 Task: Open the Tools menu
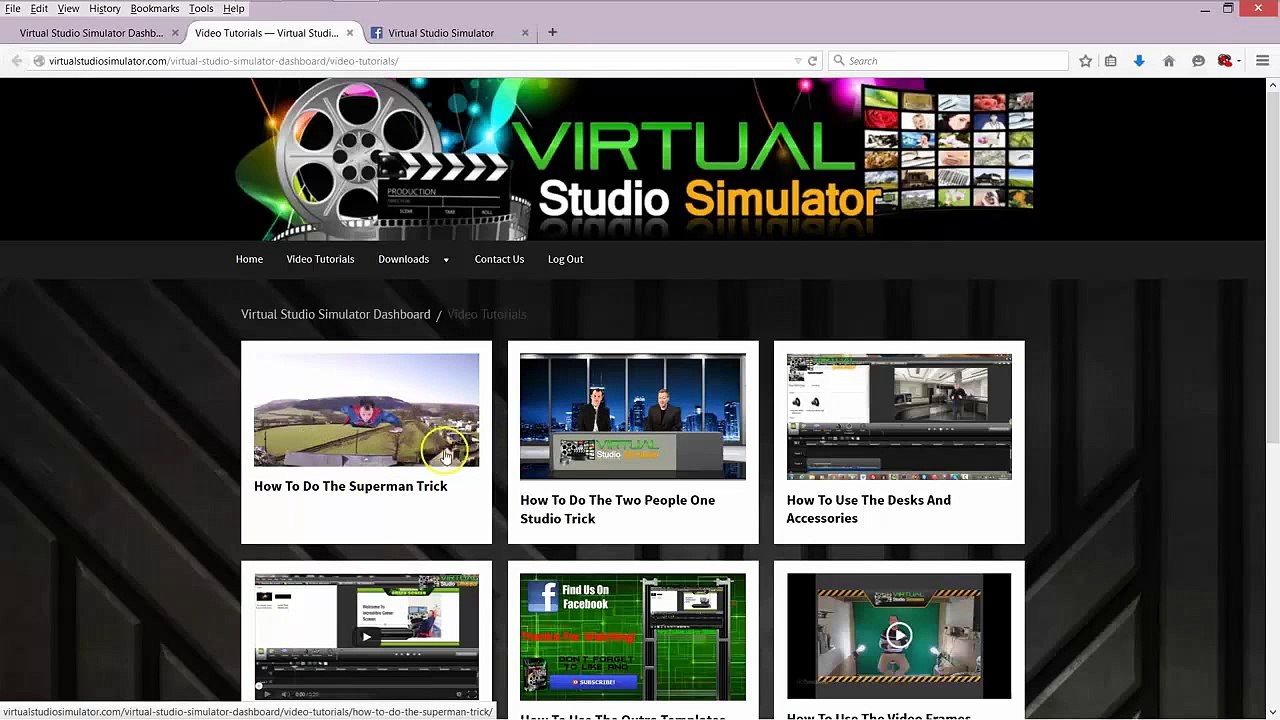pos(201,8)
